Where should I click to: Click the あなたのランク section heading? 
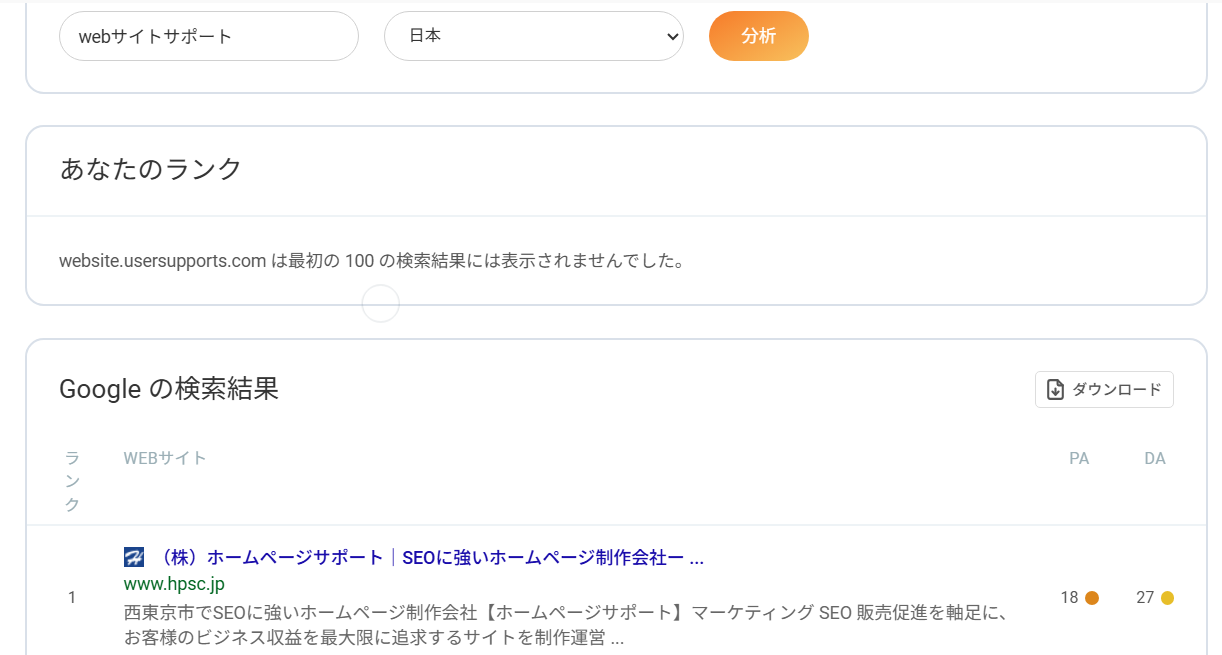151,169
